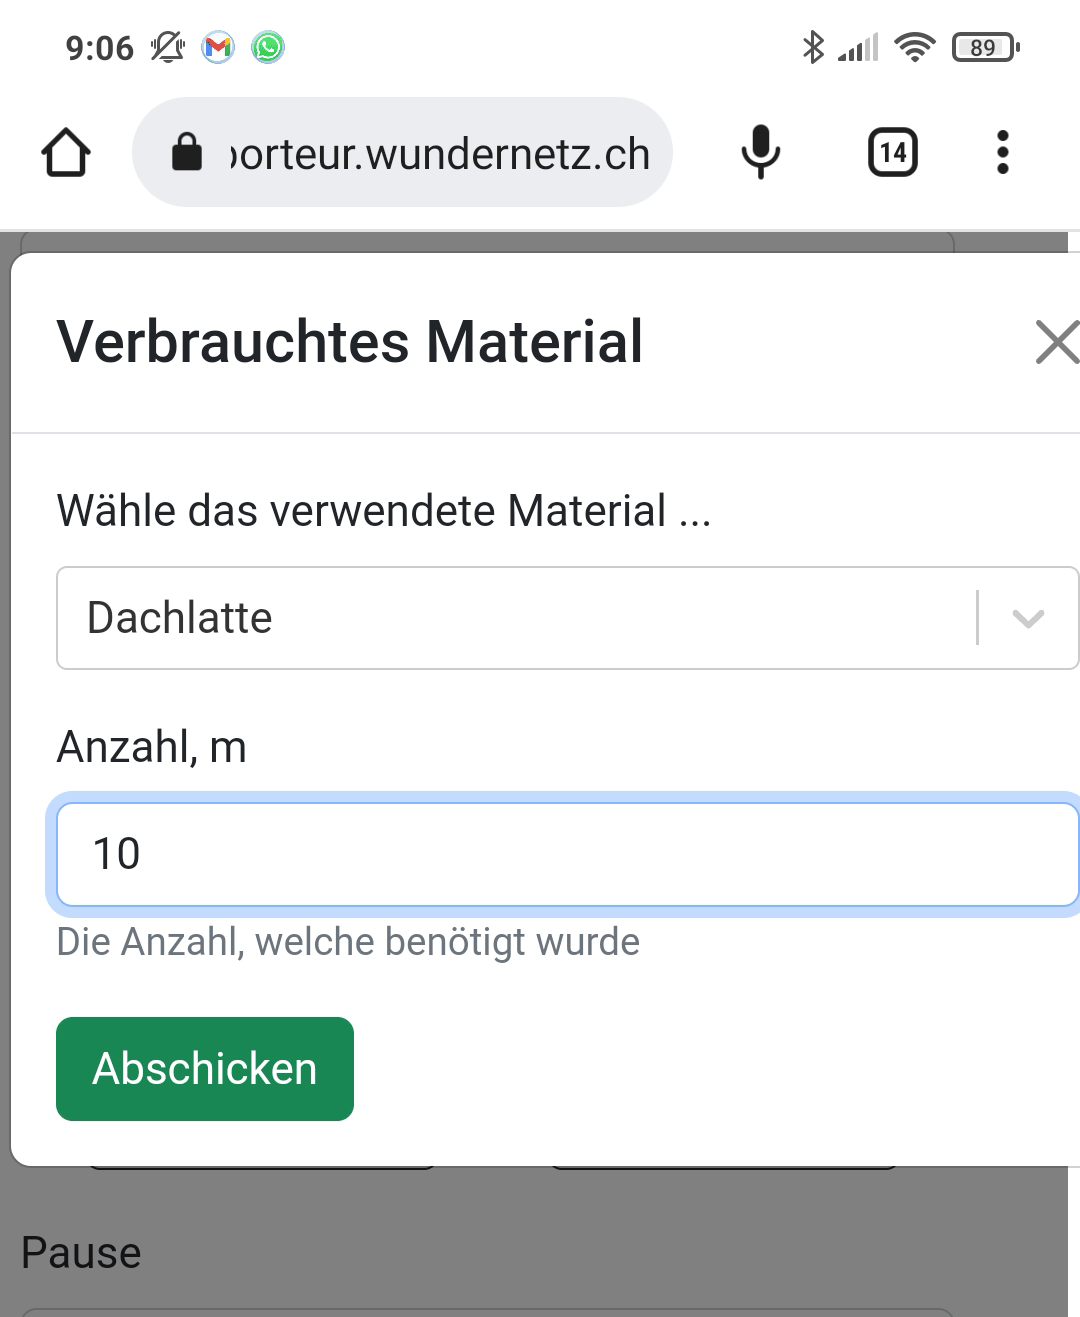Tap the battery indicator in status bar

click(985, 47)
